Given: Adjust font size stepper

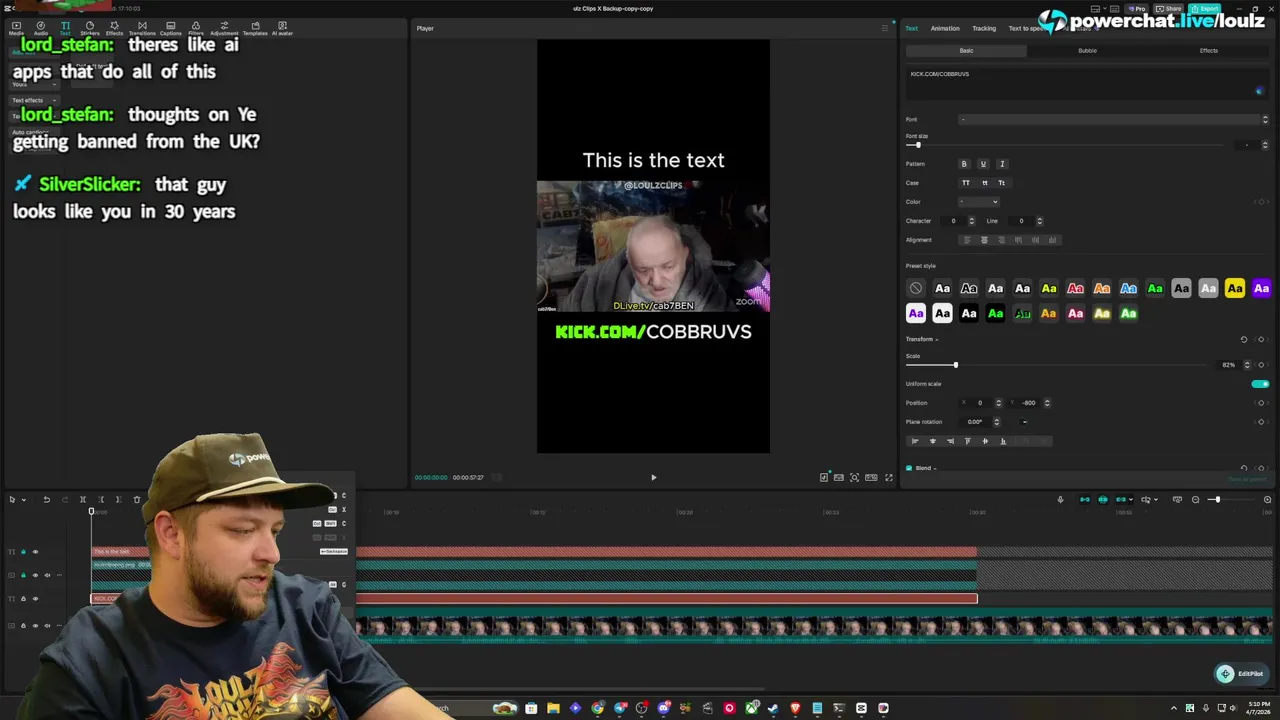Looking at the screenshot, I should click(x=1265, y=145).
